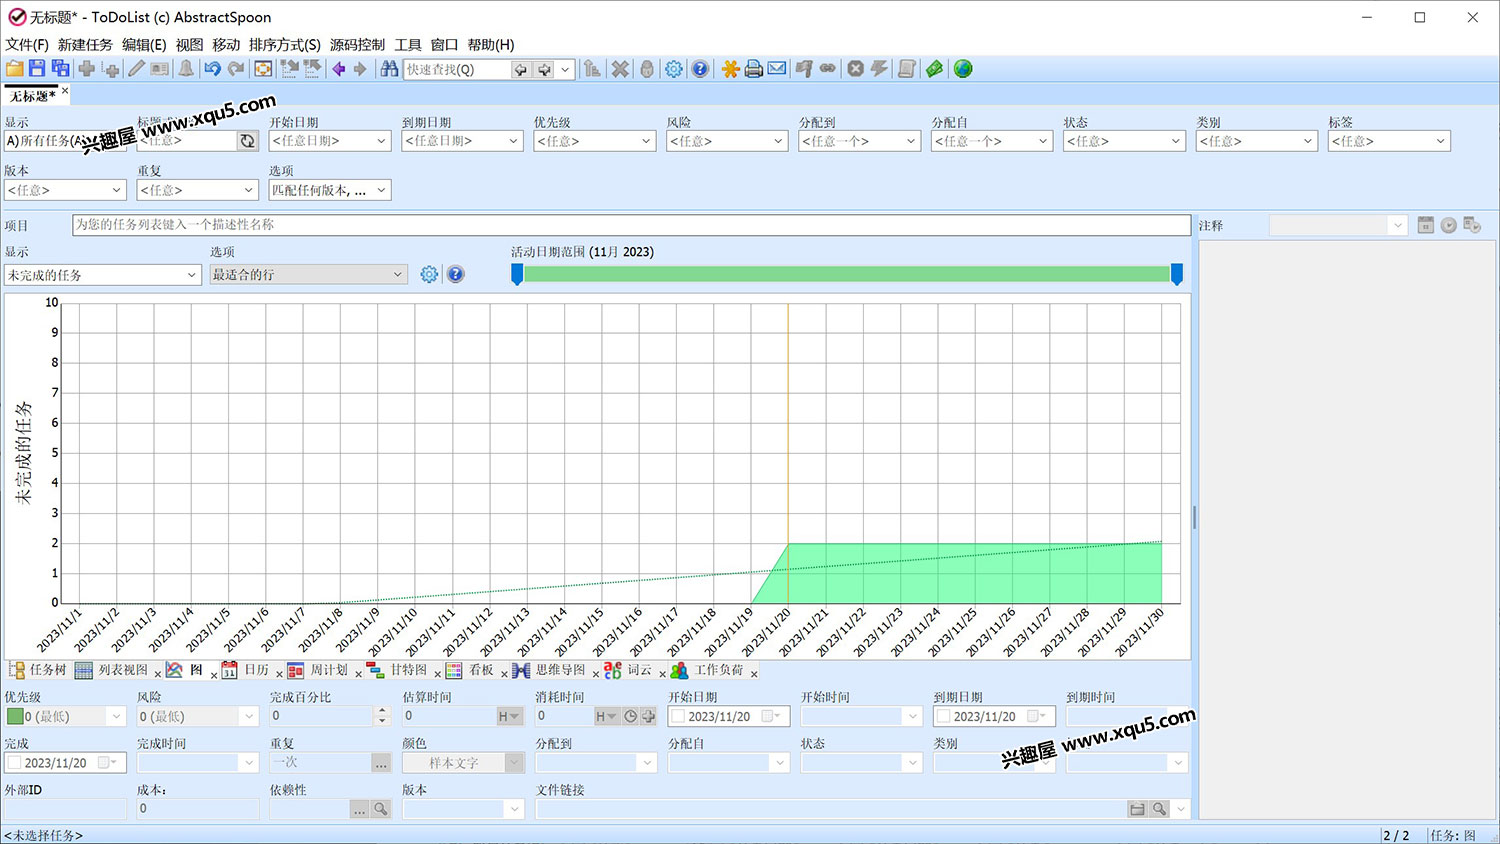Image resolution: width=1500 pixels, height=844 pixels.
Task: Open the 优先级 filter dropdown
Action: [x=646, y=141]
